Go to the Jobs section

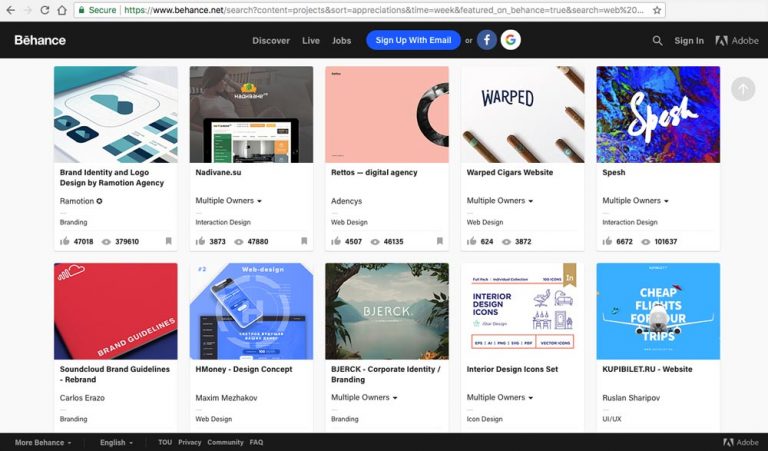[342, 41]
